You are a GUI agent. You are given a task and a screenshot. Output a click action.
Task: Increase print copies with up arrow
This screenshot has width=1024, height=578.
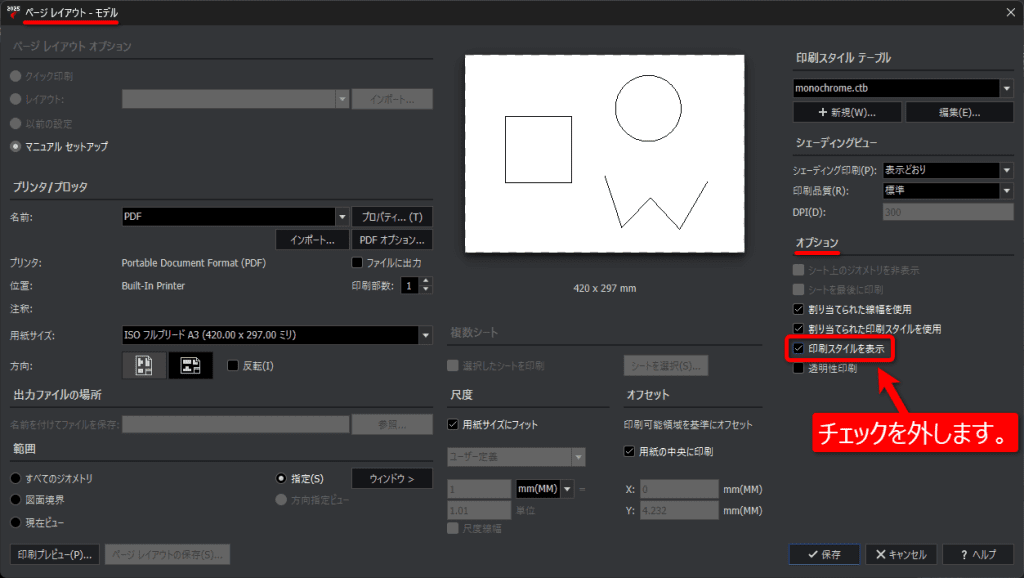point(426,281)
